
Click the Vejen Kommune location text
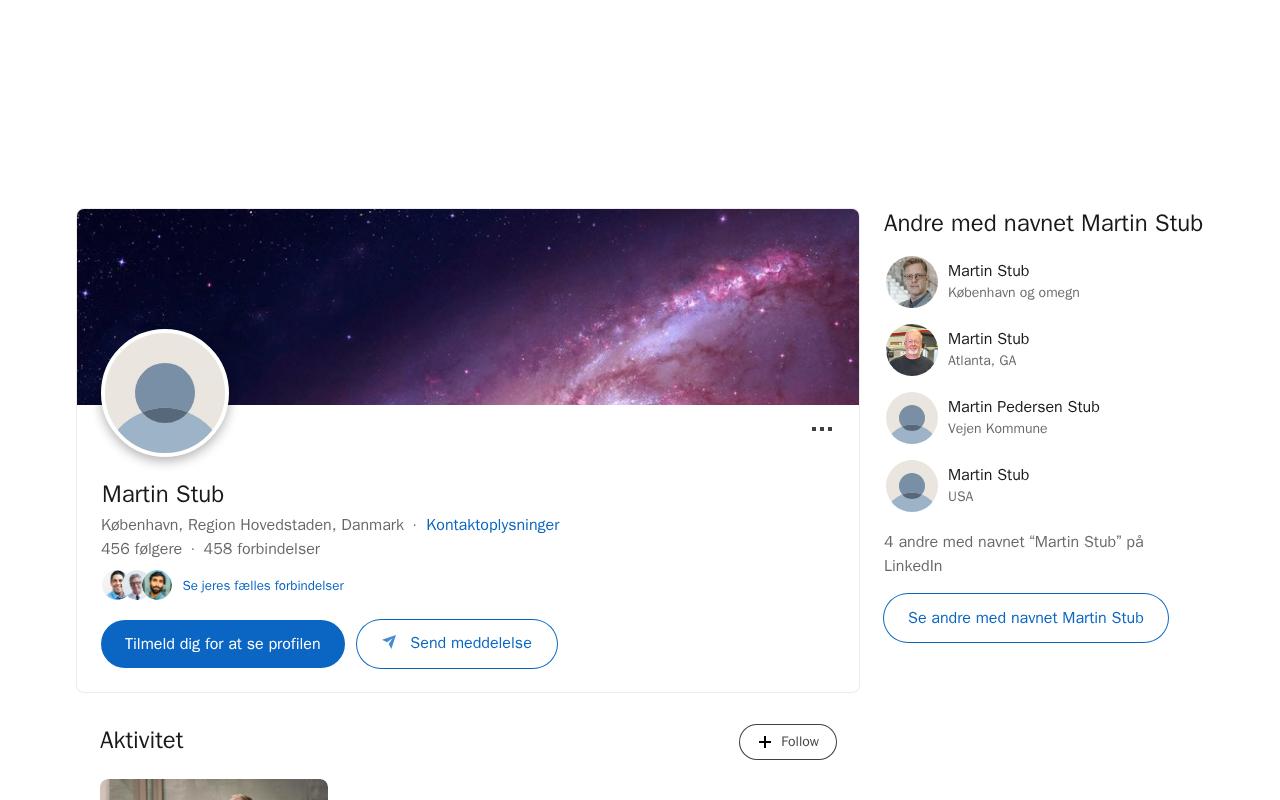(x=998, y=429)
